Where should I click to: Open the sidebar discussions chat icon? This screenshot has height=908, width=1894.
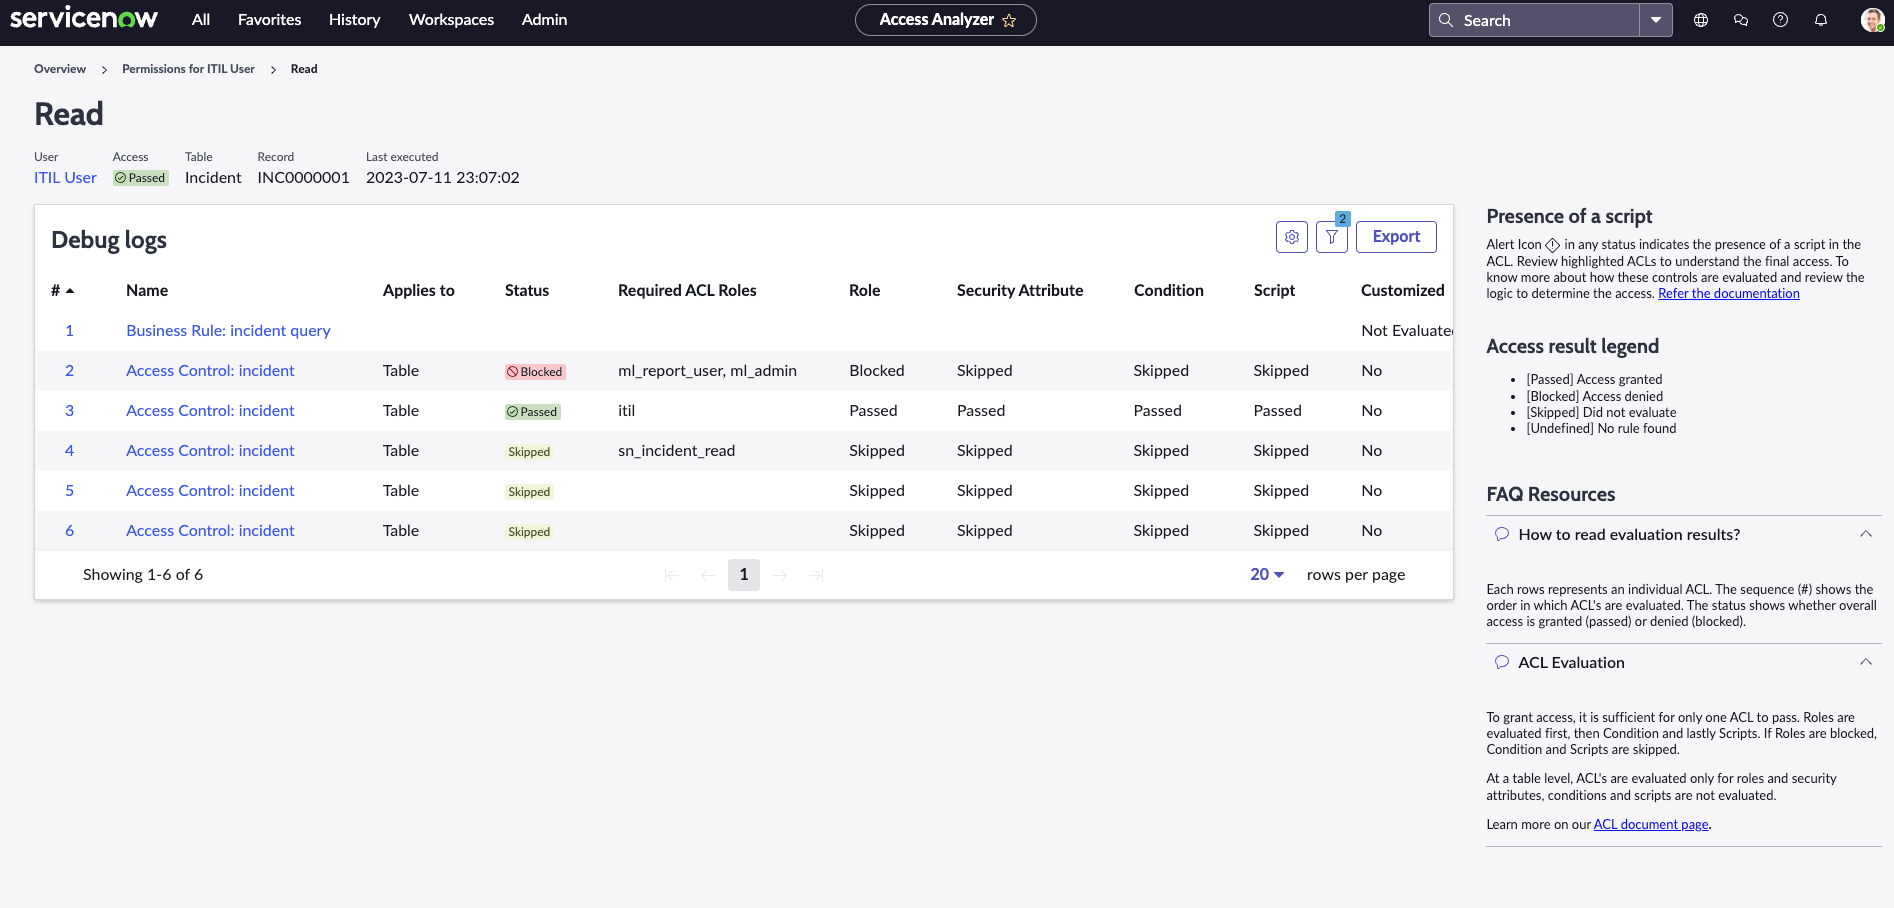(1741, 20)
